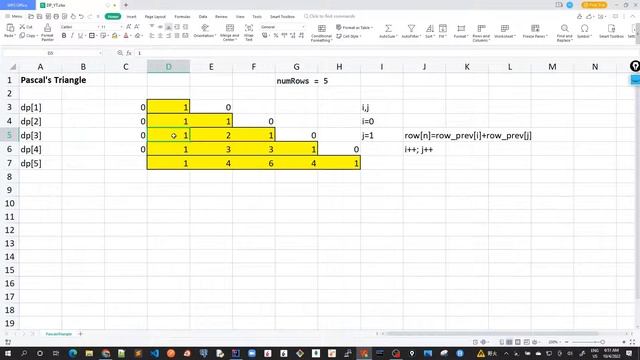The width and height of the screenshot is (640, 360).
Task: Click the Select All corner triangle
Action: (x=13, y=67)
